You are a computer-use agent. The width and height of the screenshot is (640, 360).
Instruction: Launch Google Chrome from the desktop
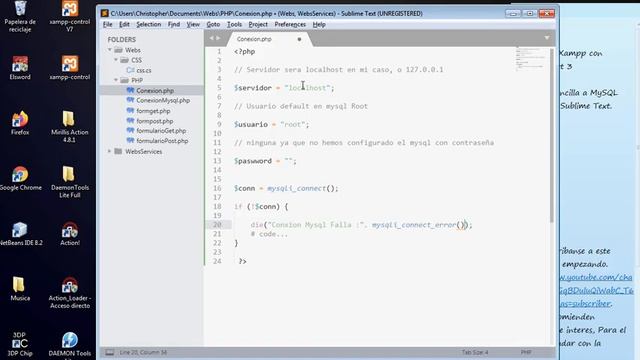(20, 178)
